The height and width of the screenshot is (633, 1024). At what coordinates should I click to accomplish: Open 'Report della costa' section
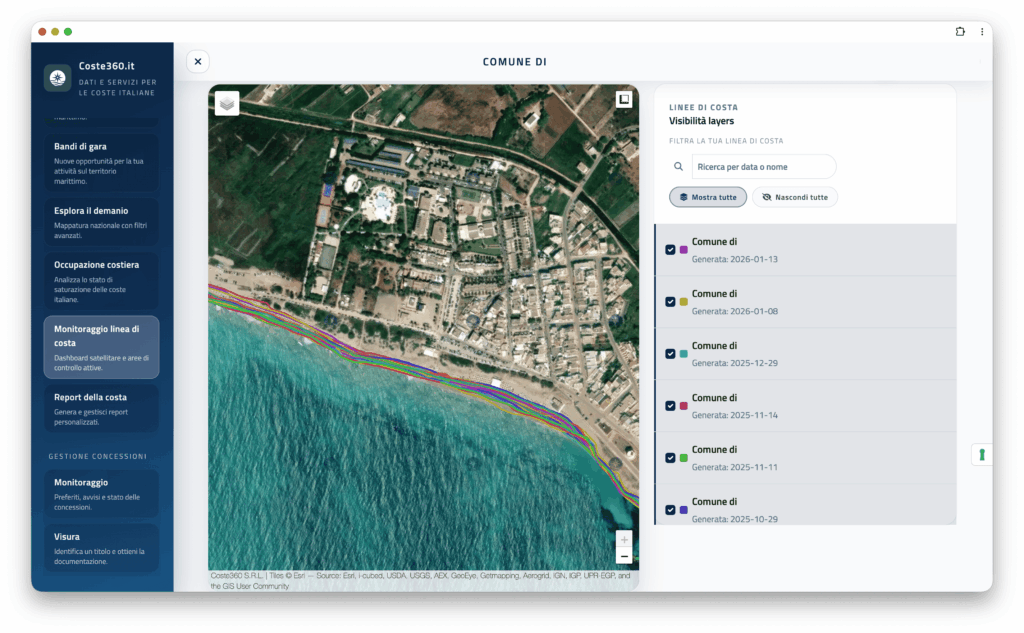coord(101,409)
